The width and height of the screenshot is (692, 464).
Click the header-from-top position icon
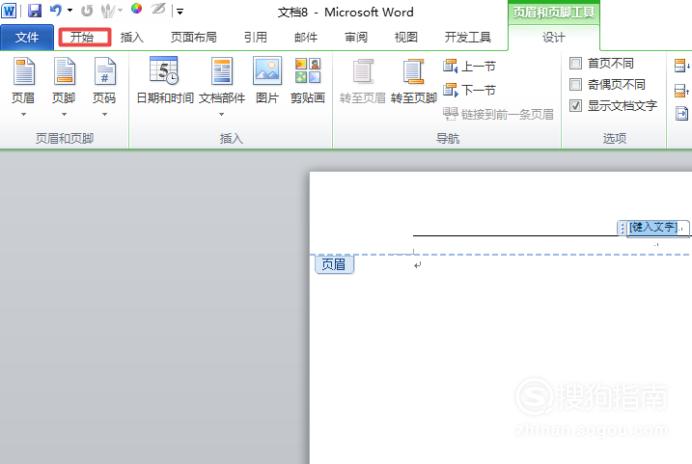[681, 66]
